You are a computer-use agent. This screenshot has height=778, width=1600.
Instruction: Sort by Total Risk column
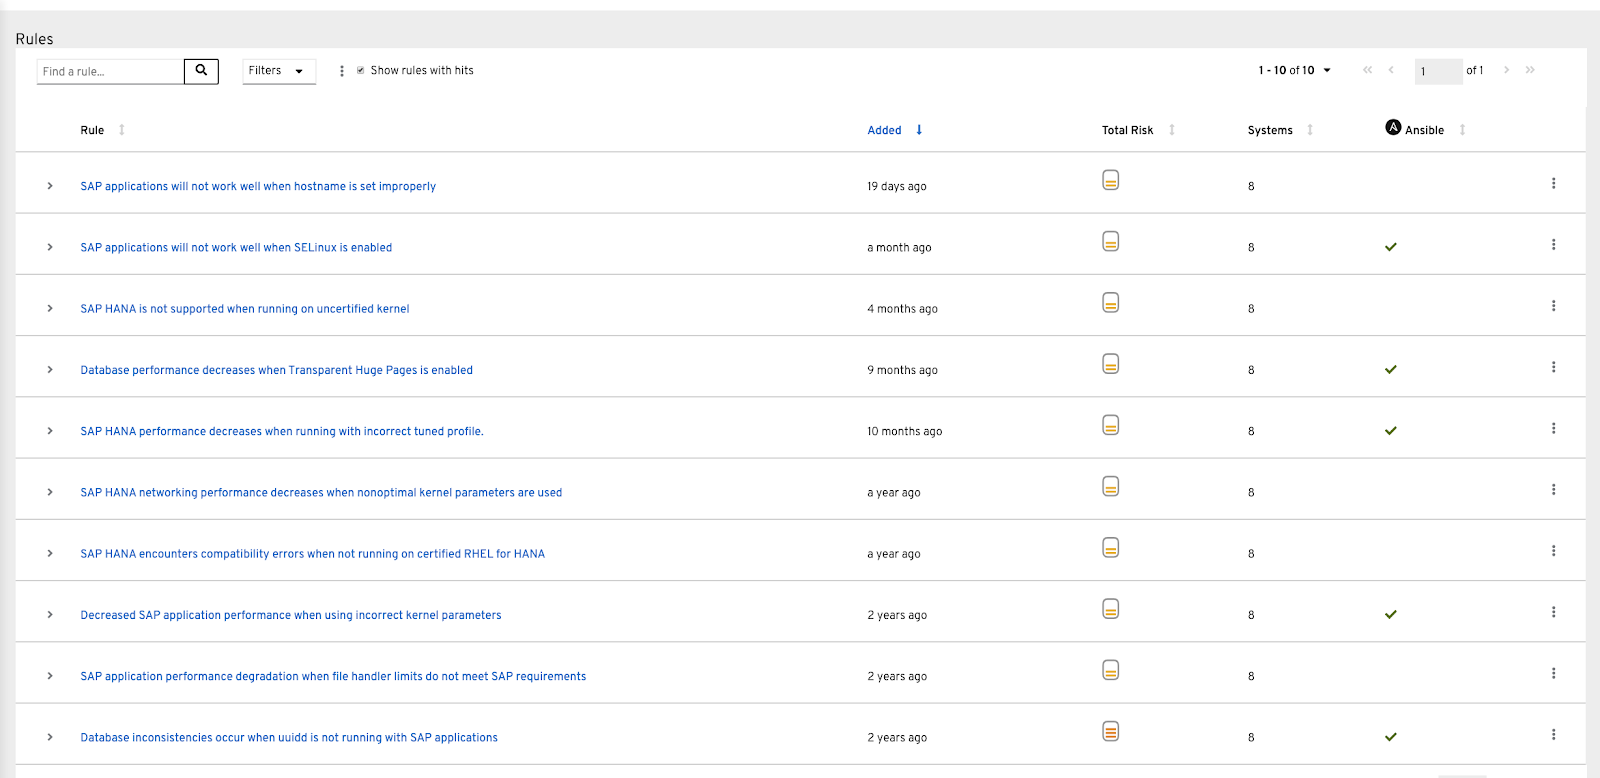(1128, 131)
